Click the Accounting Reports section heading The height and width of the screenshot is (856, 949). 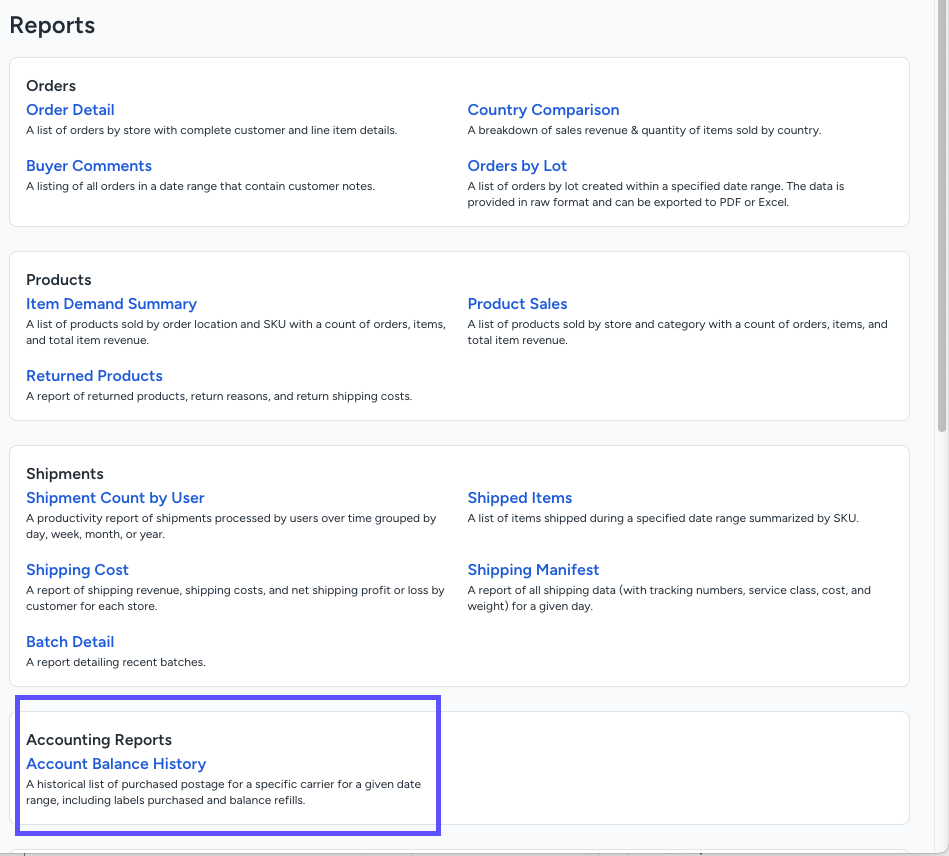tap(99, 740)
